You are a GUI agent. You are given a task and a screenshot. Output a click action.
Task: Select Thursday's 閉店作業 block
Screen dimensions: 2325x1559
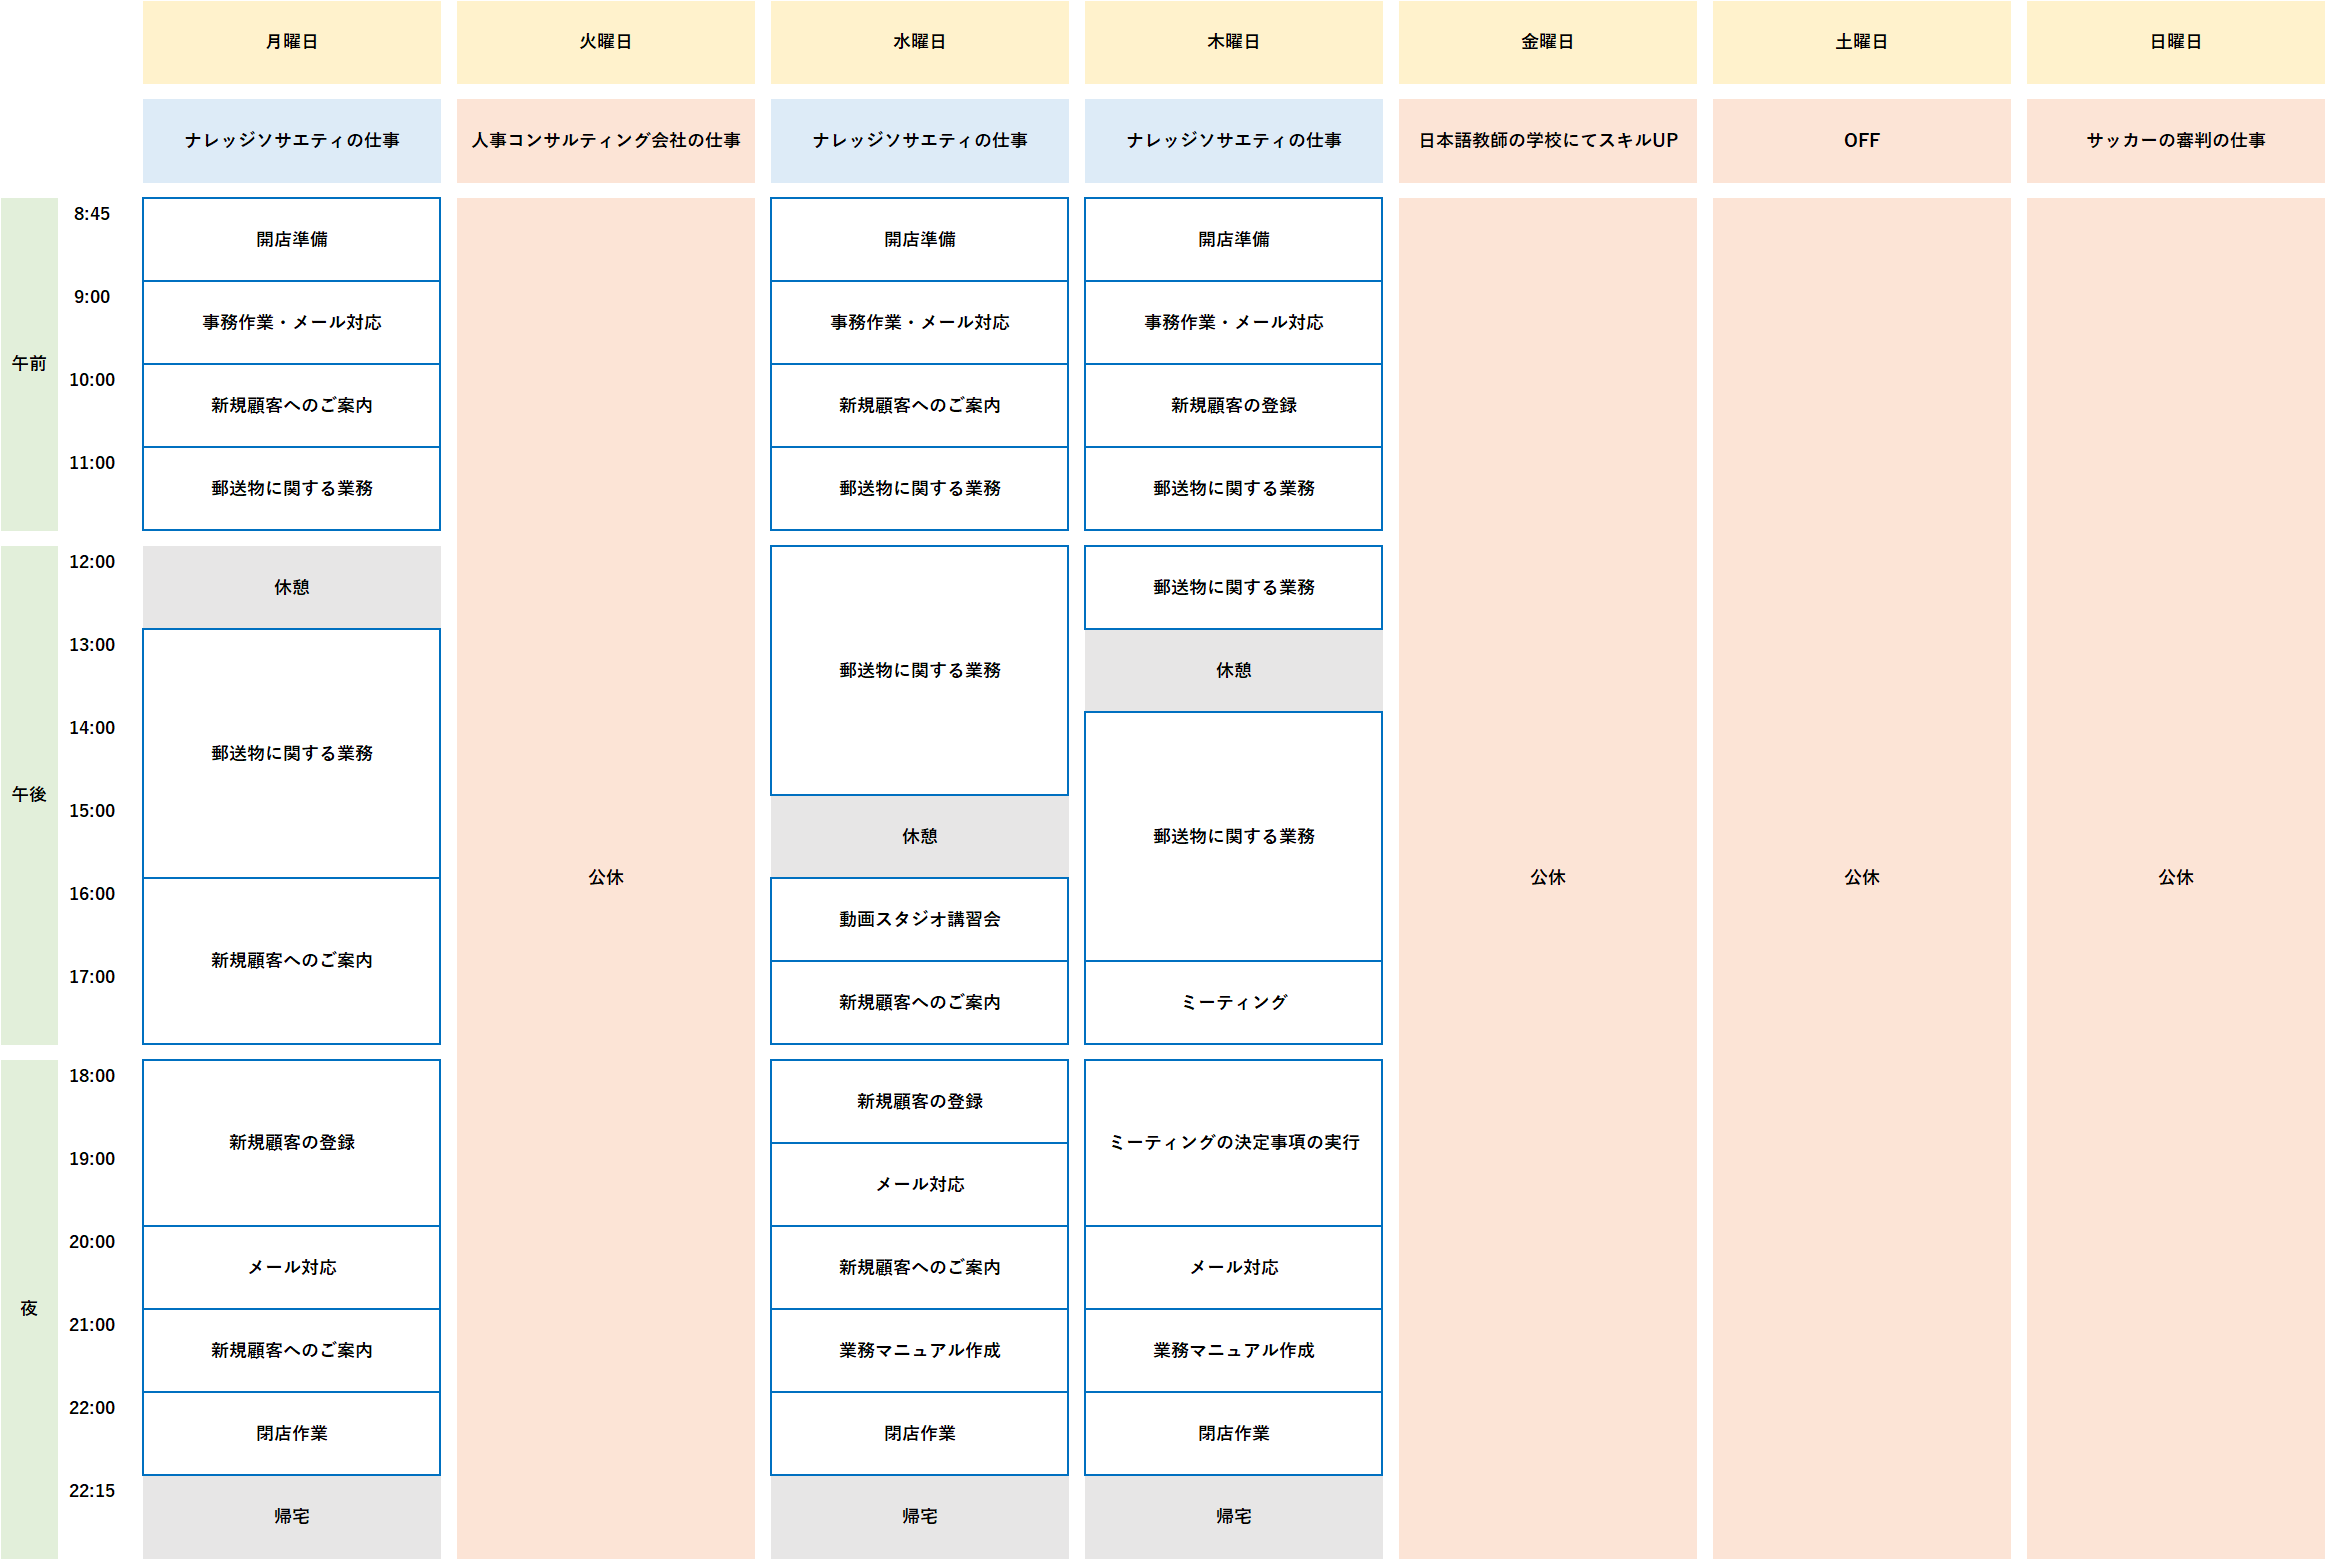pyautogui.click(x=1233, y=1433)
